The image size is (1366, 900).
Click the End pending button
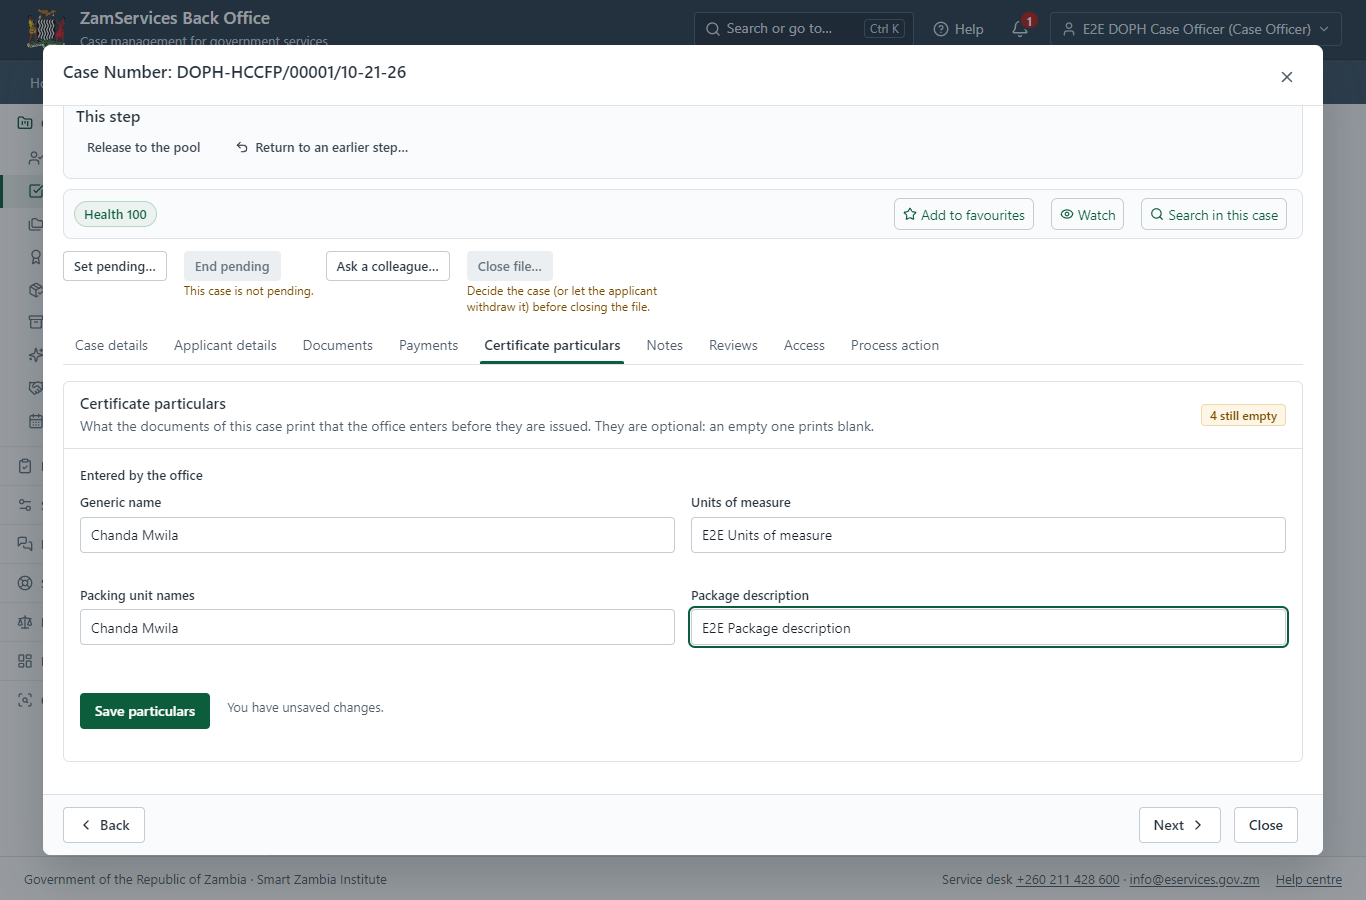coord(232,266)
